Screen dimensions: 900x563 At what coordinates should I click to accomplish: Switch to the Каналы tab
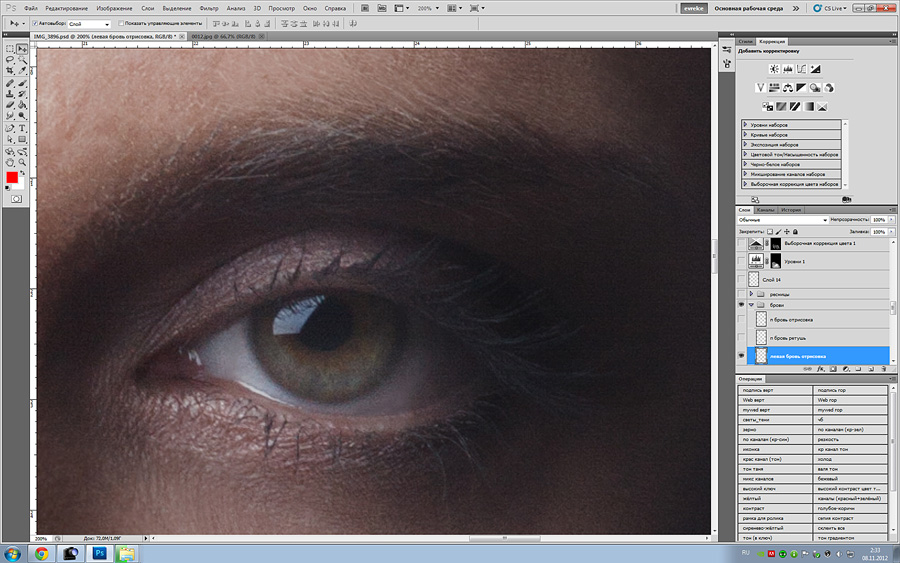pyautogui.click(x=765, y=210)
